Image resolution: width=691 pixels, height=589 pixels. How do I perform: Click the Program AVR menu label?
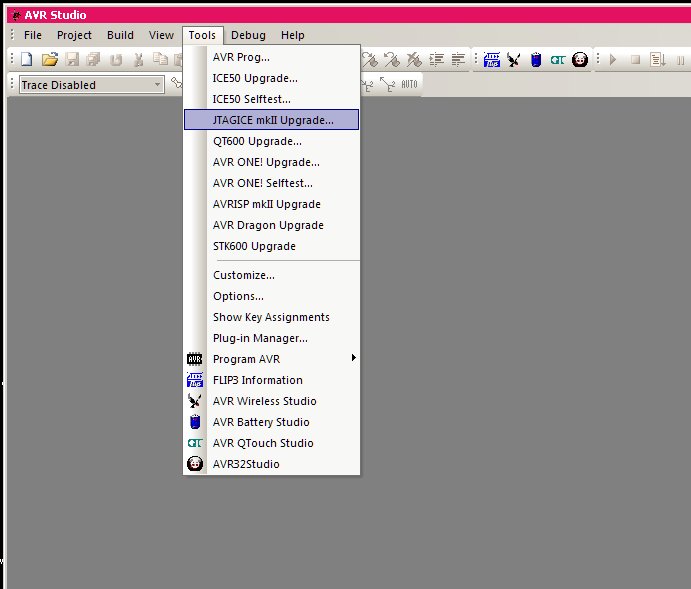(246, 359)
